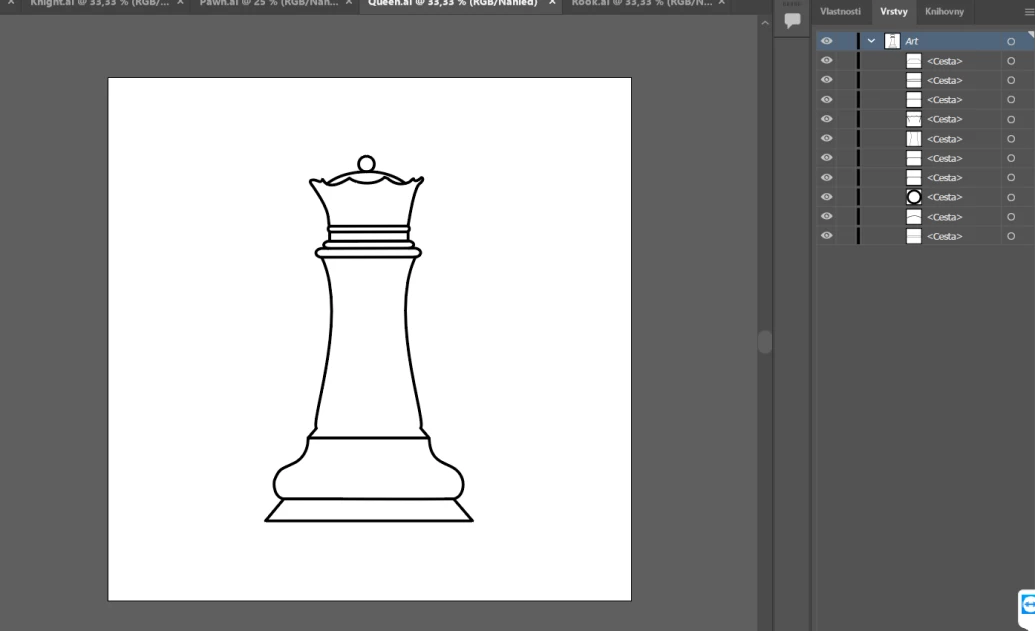
Task: Click target circle of the fifth <Cesta> sublayer
Action: coord(1011,139)
